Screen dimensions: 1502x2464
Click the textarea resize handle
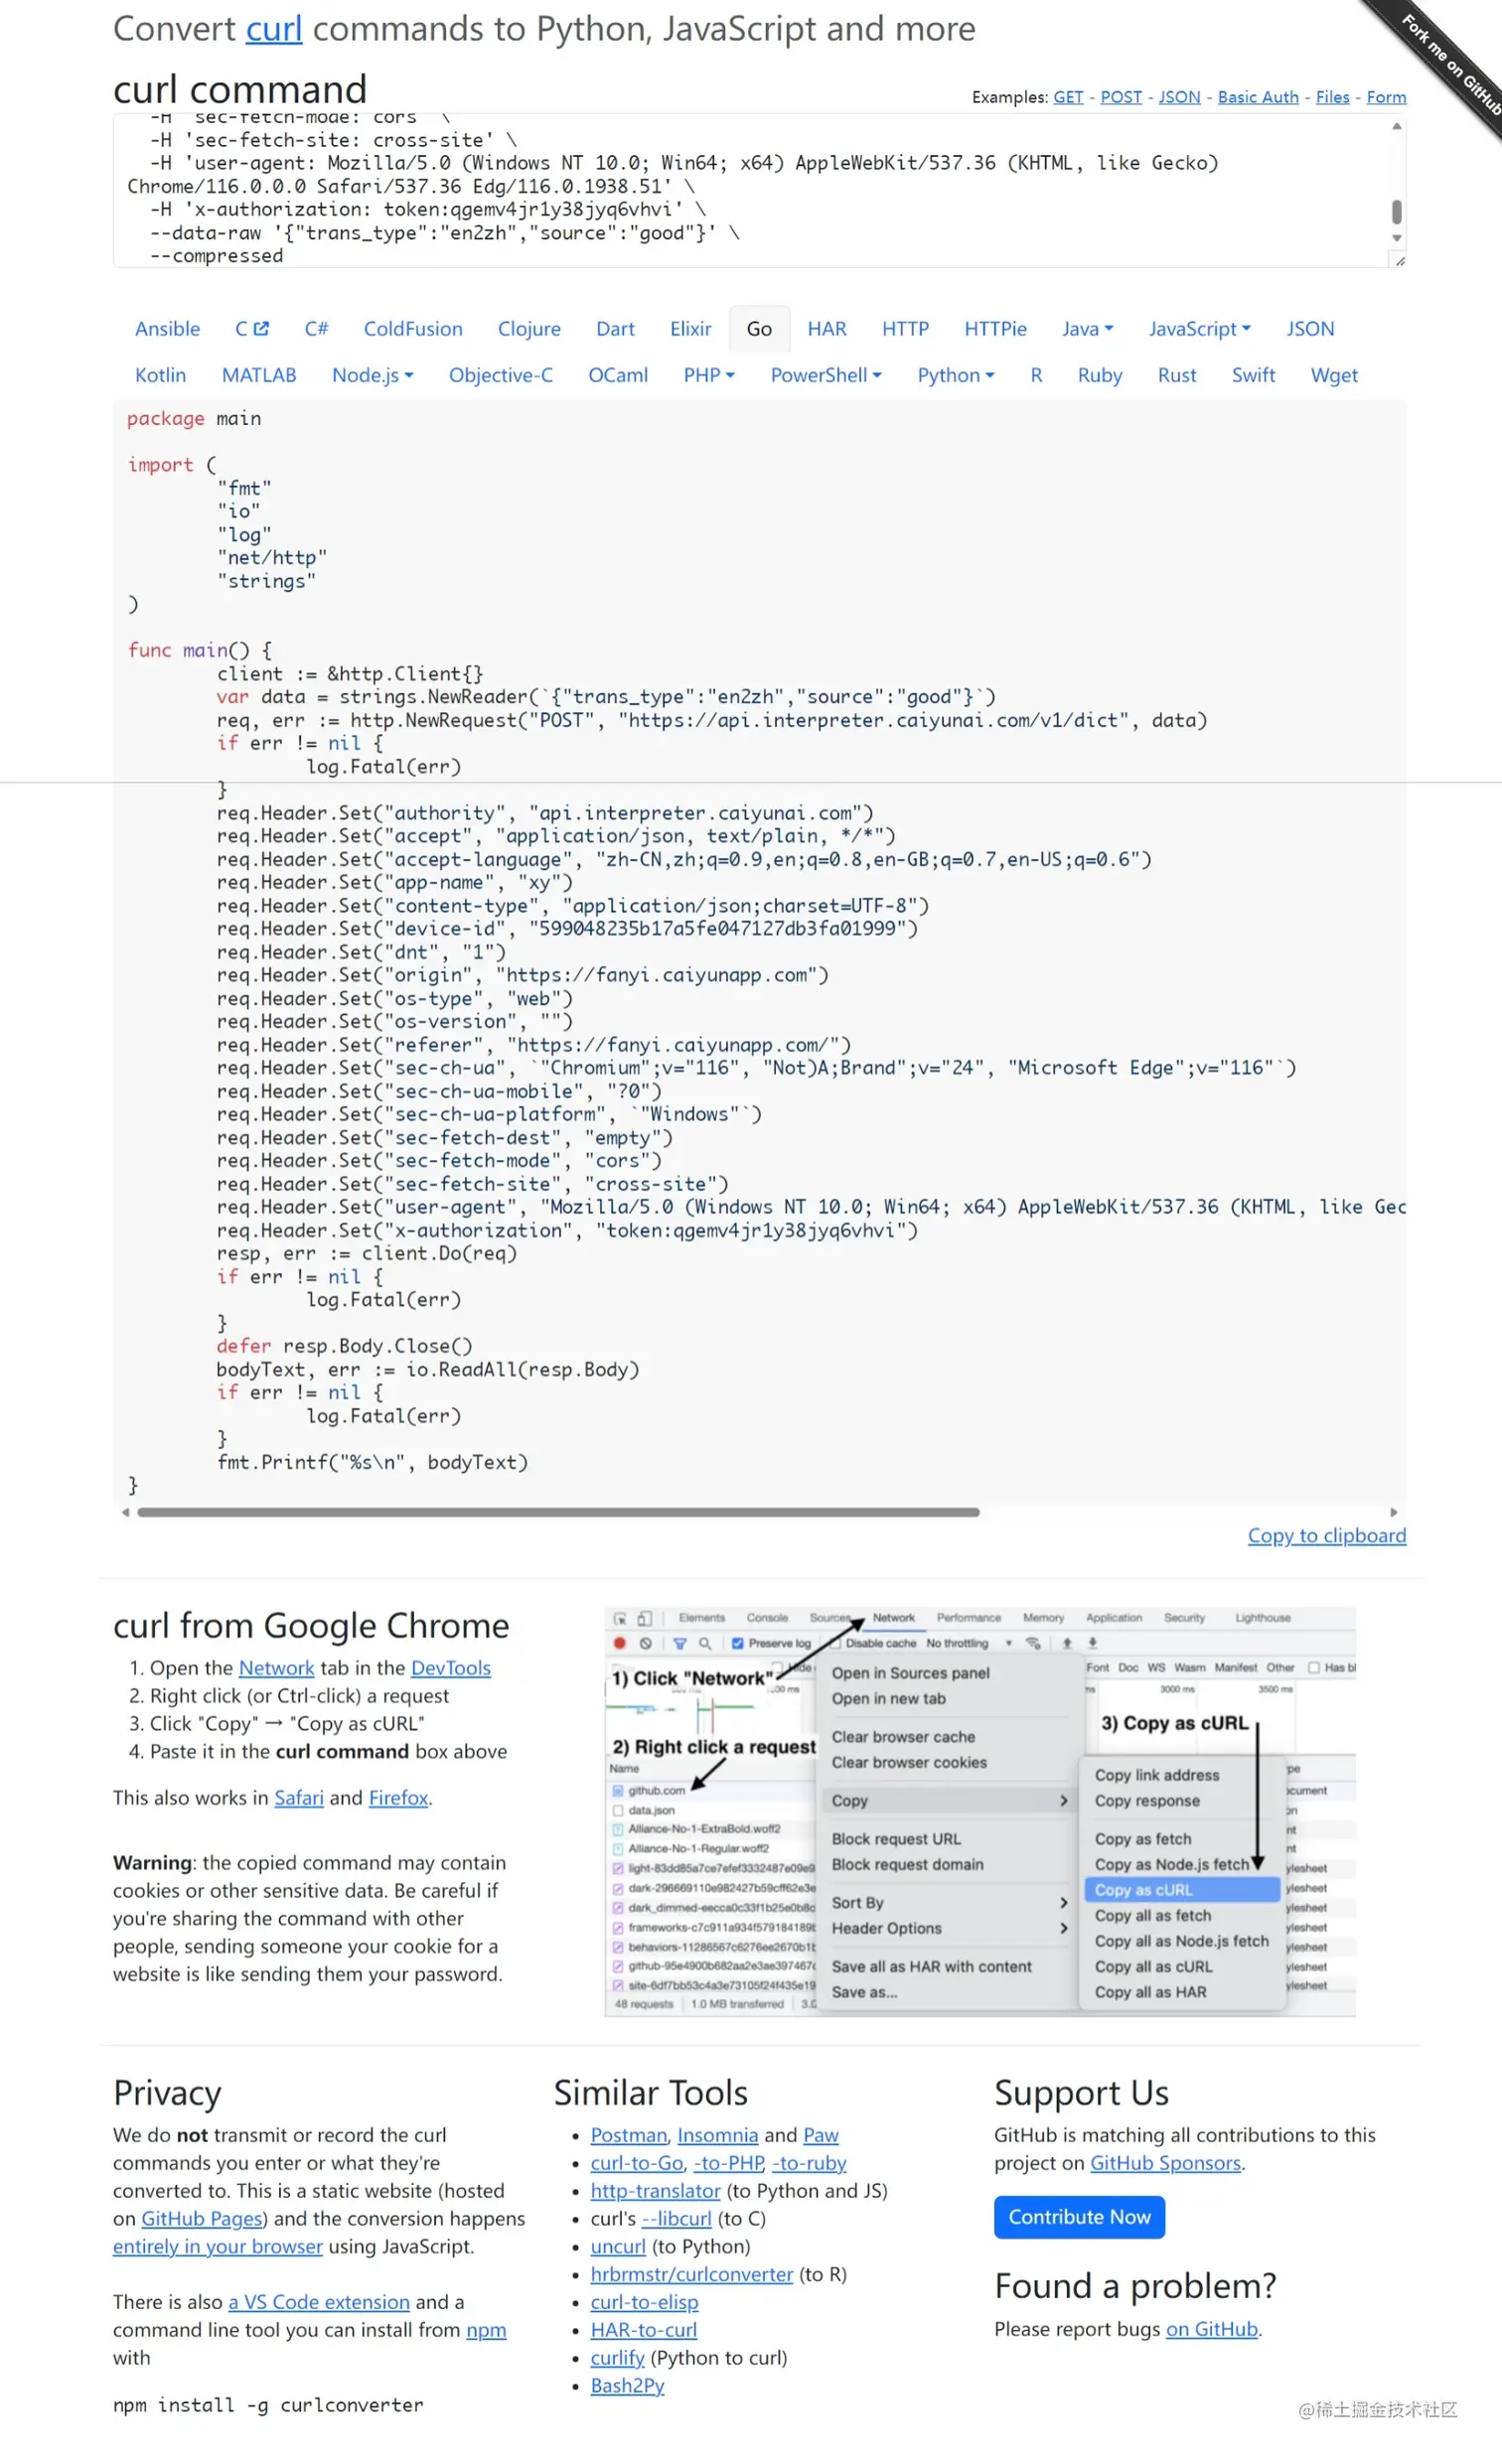pos(1399,260)
